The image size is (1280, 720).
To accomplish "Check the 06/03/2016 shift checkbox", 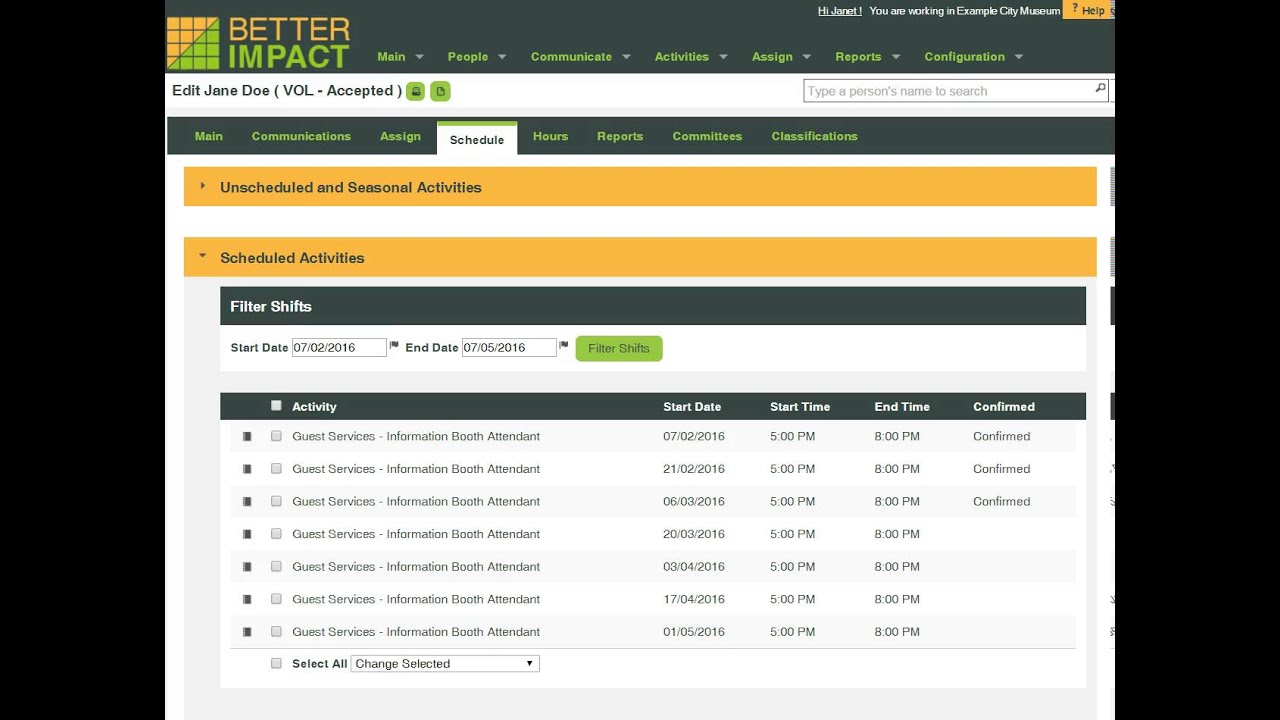I will 276,501.
